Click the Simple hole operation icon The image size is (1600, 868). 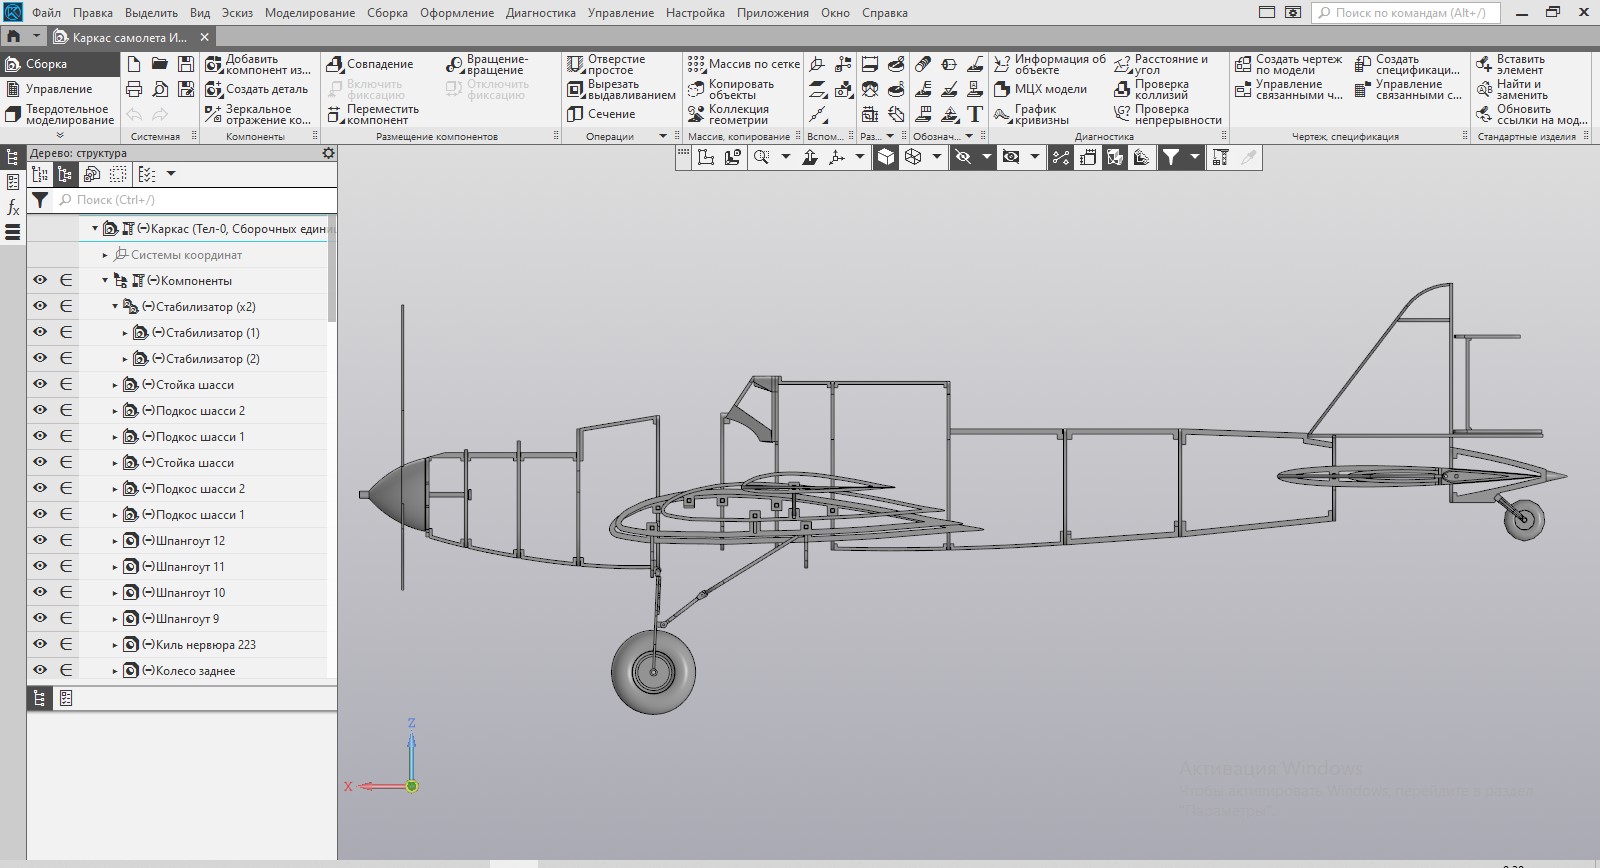(575, 64)
